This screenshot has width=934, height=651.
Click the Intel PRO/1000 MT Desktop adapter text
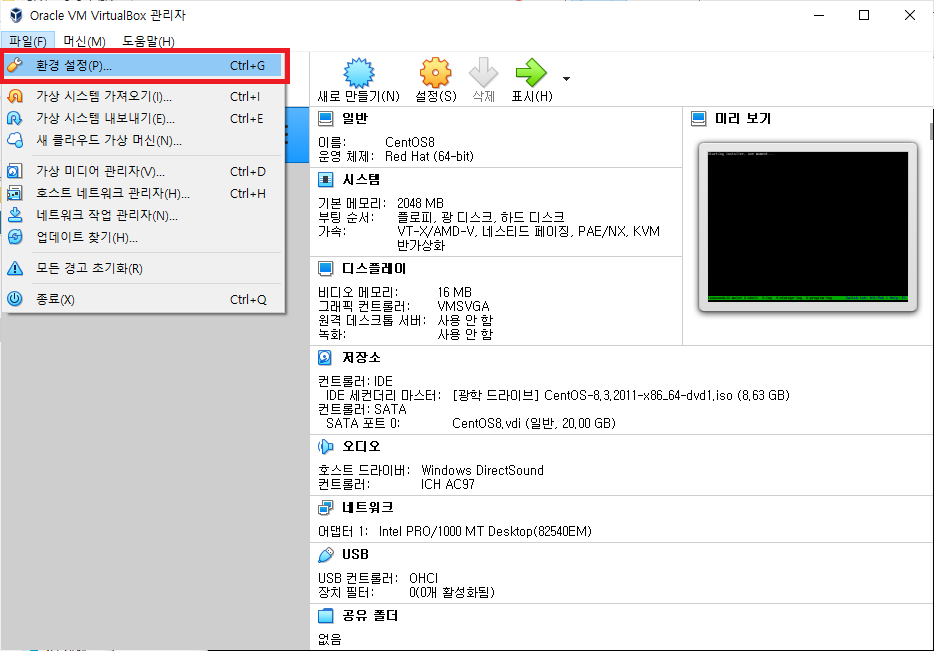point(485,531)
